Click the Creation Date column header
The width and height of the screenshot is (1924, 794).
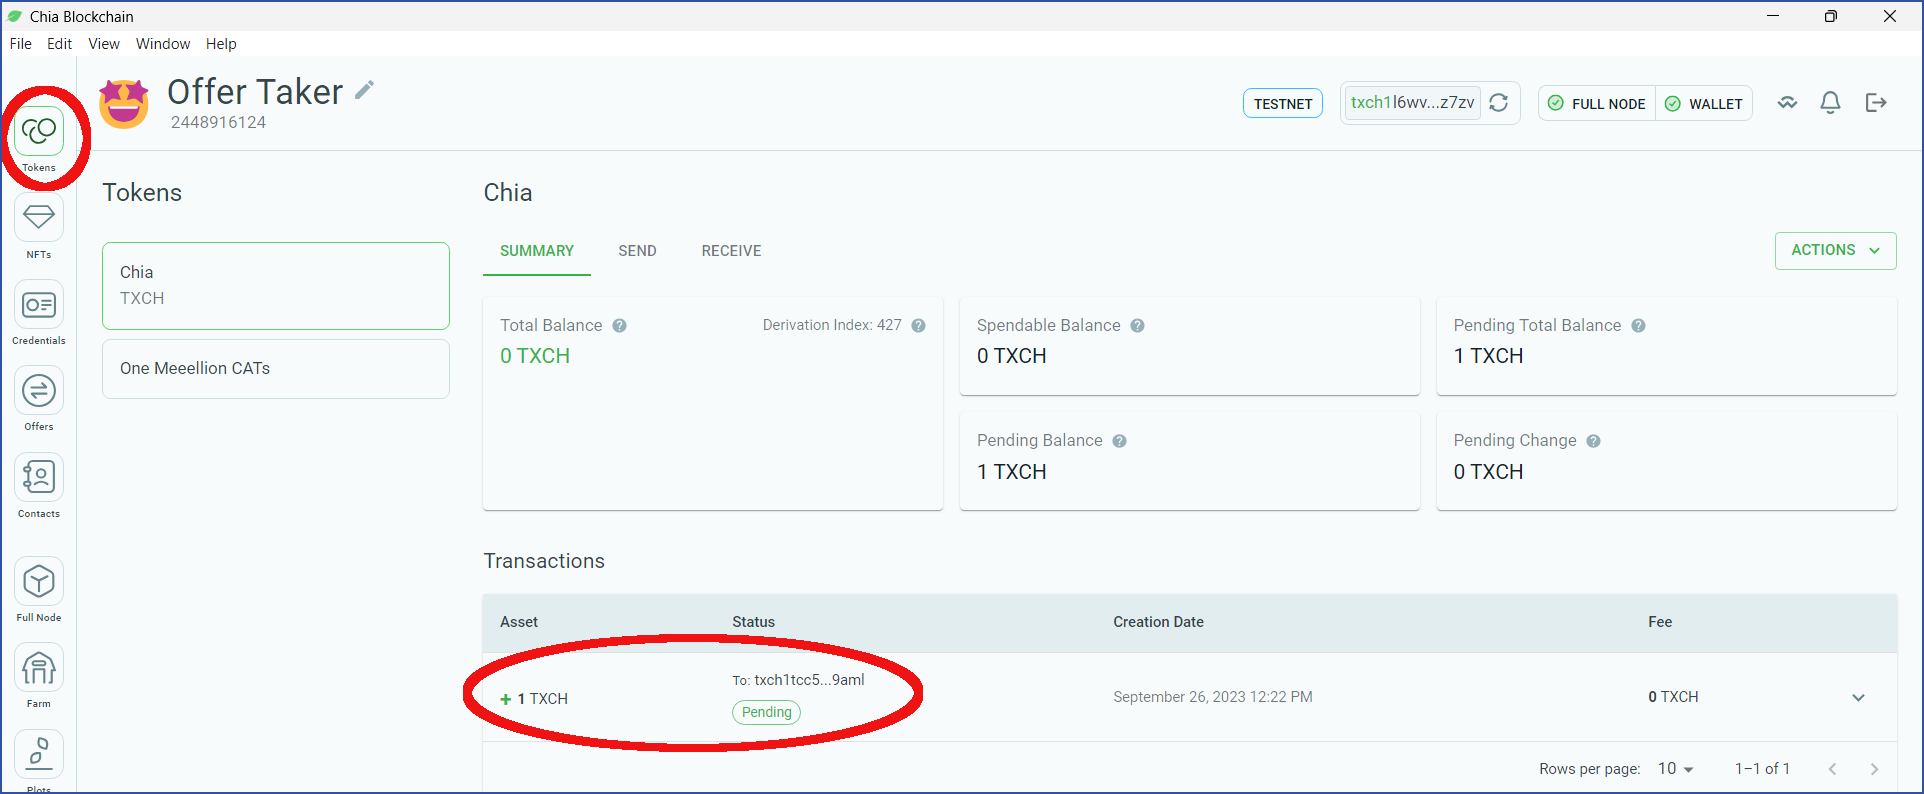[x=1158, y=622]
